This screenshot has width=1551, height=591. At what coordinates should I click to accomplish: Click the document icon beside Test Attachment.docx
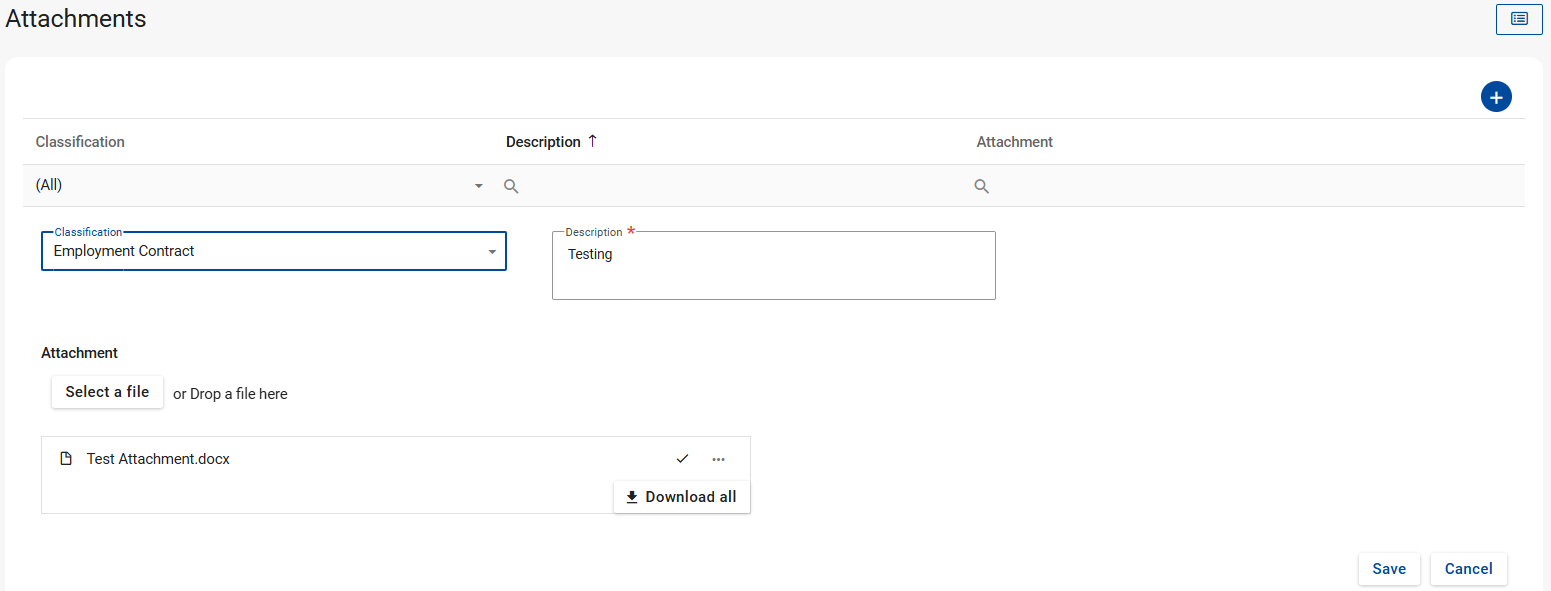point(66,459)
